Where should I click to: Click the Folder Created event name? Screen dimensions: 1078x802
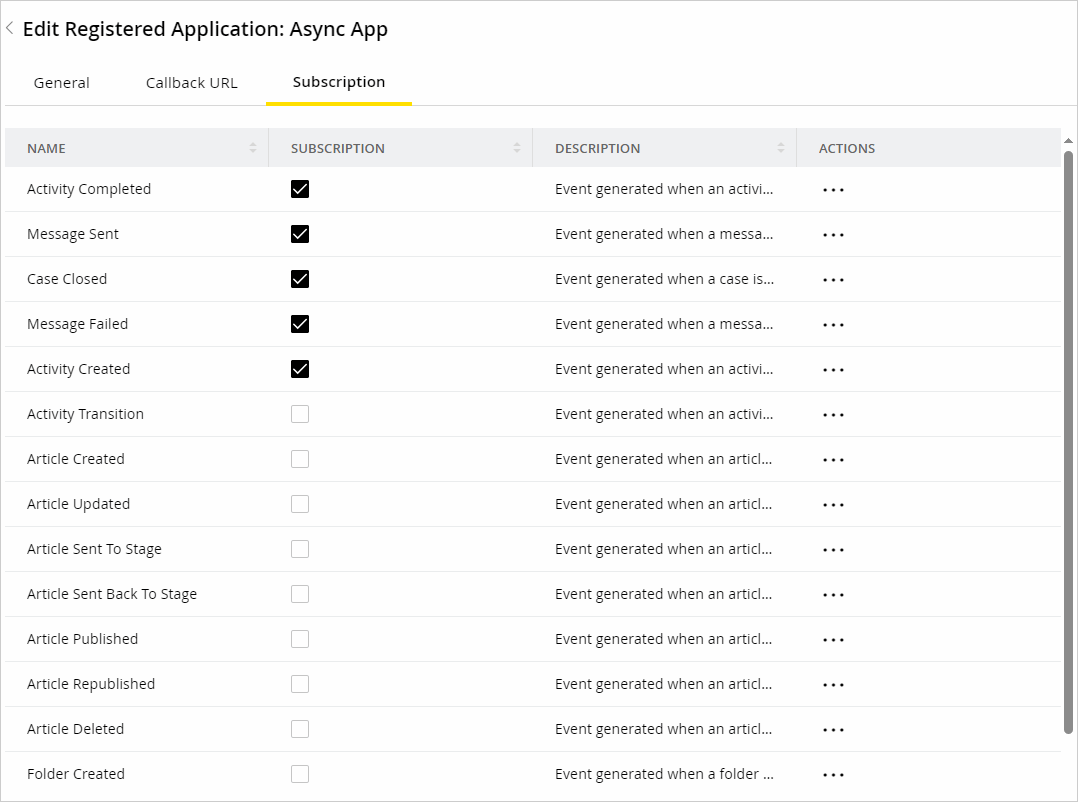click(76, 774)
